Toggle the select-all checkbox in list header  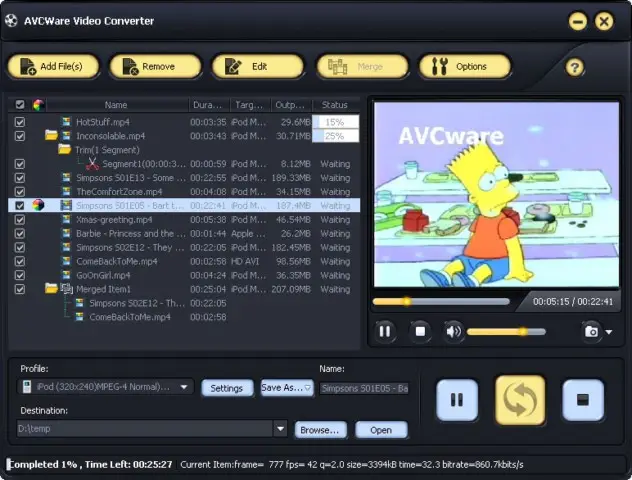pyautogui.click(x=20, y=105)
